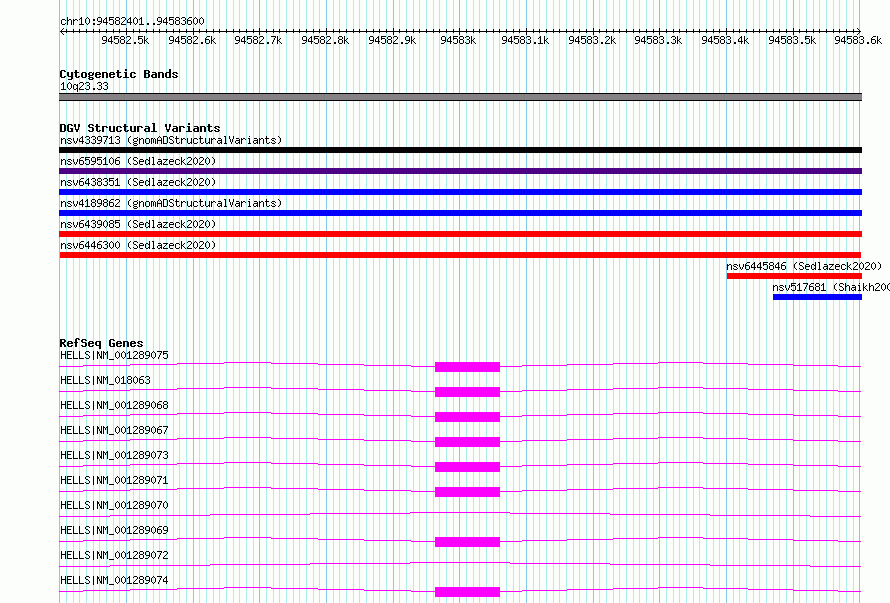Click the short red nsv6445846 variant bar
The height and width of the screenshot is (603, 890).
click(x=794, y=276)
